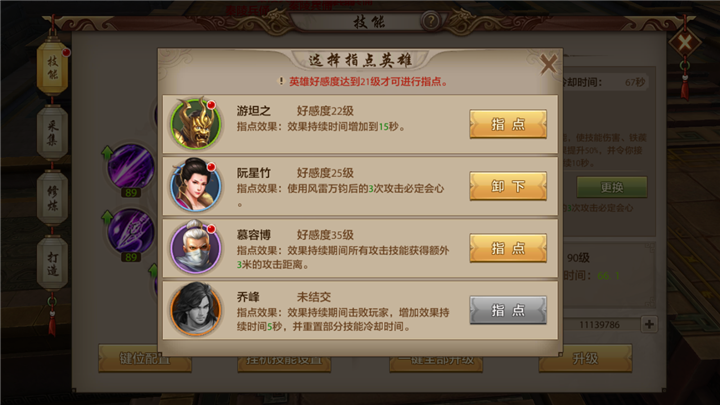Switch to 技能 lantern tab

(x=52, y=68)
